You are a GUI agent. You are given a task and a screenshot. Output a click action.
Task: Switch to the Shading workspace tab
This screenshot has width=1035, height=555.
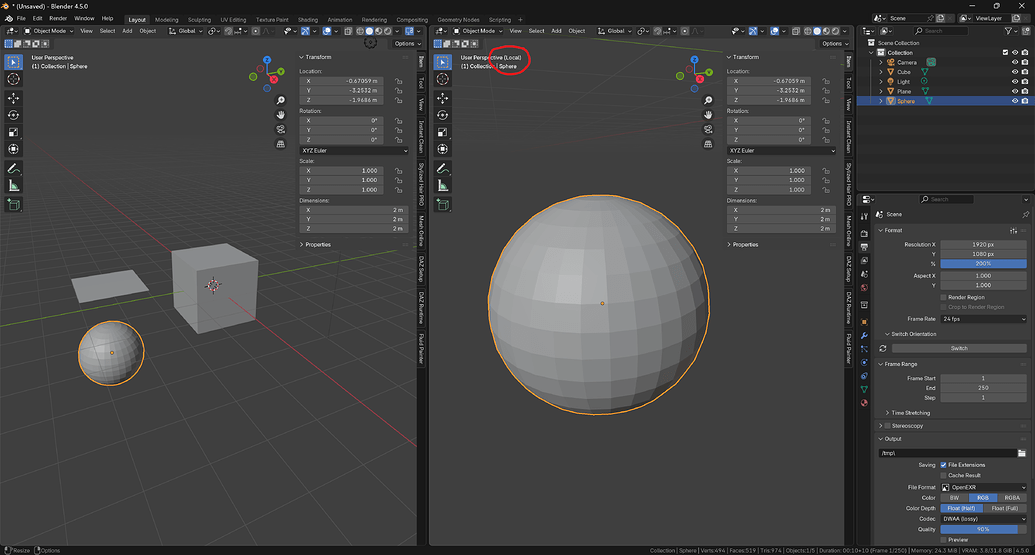click(x=308, y=20)
